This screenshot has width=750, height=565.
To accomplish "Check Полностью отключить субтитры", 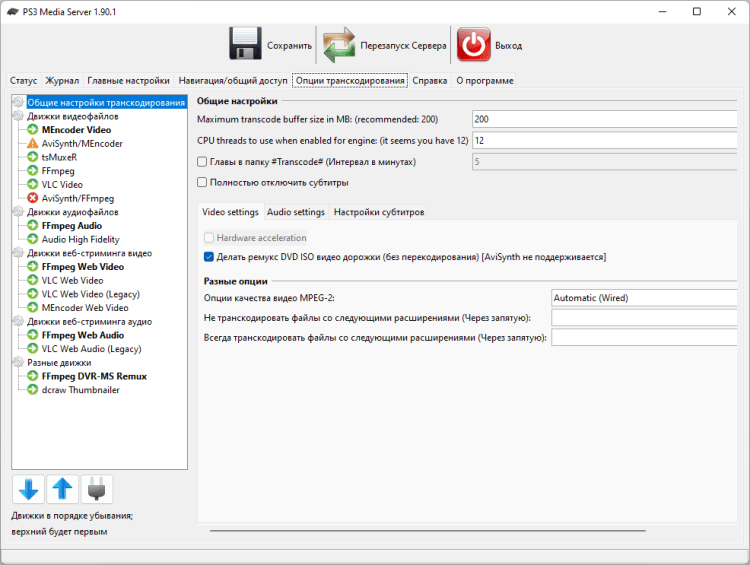I will [x=202, y=182].
